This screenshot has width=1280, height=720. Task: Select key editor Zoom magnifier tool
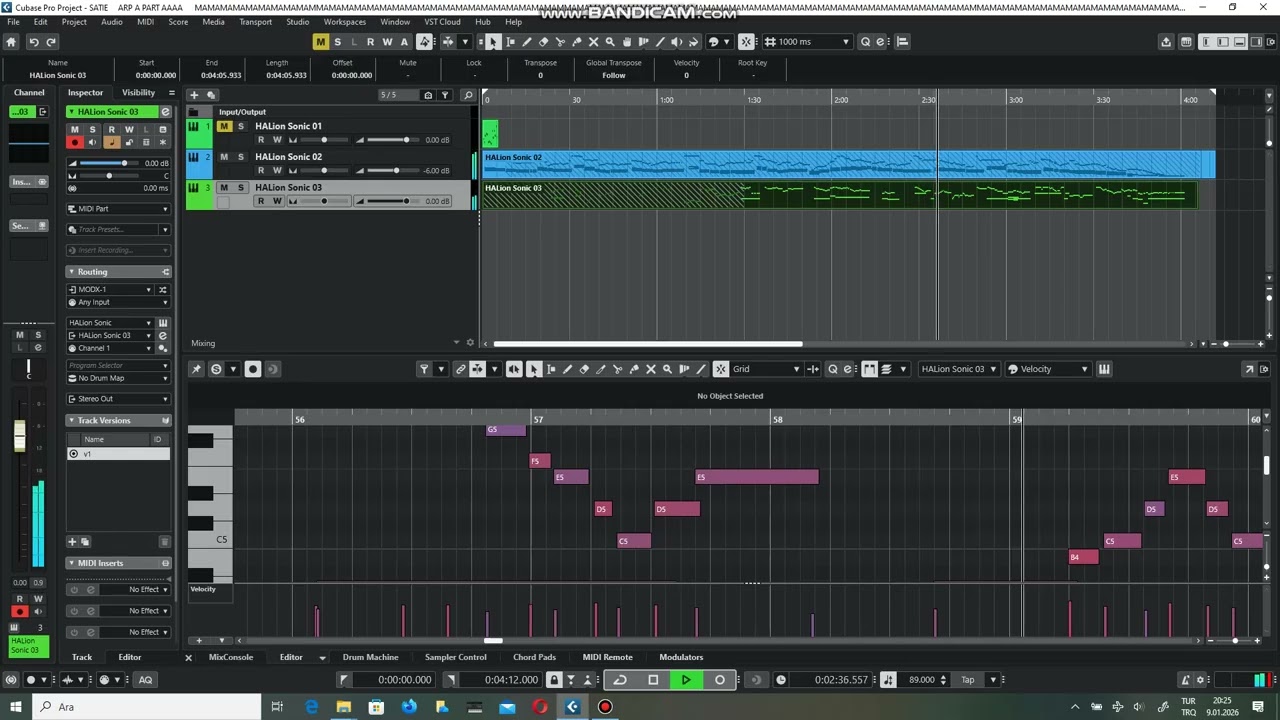[667, 369]
